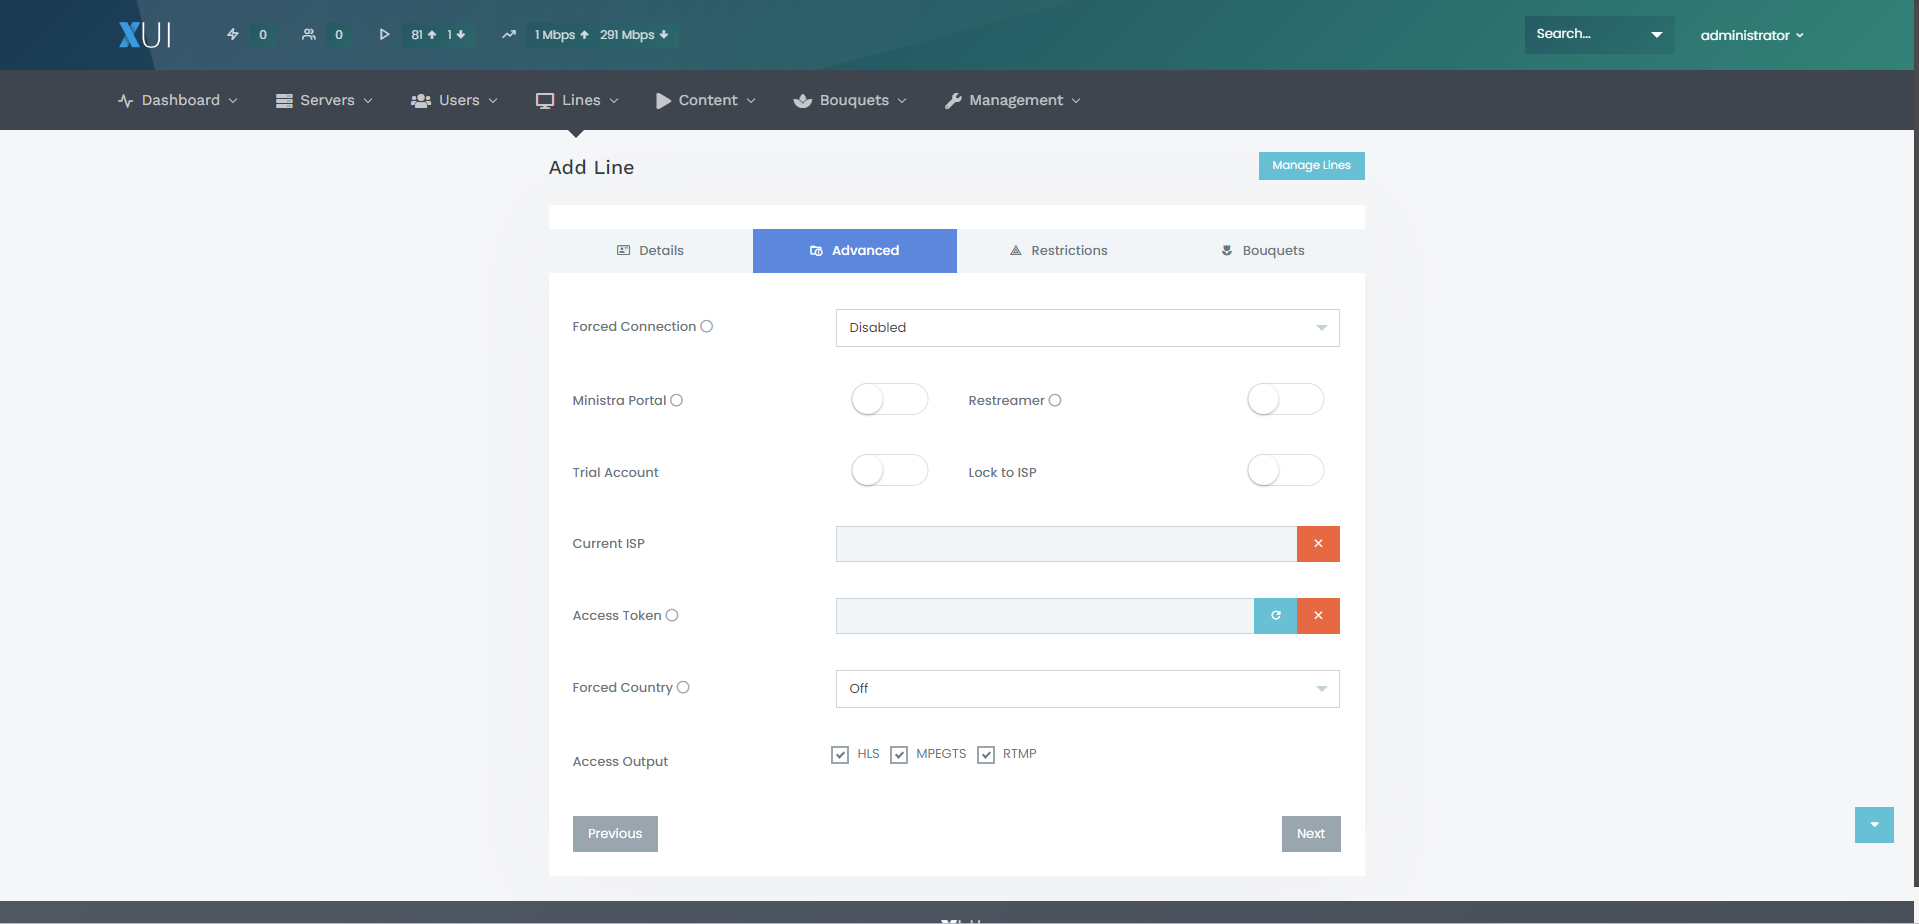Uncheck the RTMP output checkbox
1919x924 pixels.
[x=986, y=755]
